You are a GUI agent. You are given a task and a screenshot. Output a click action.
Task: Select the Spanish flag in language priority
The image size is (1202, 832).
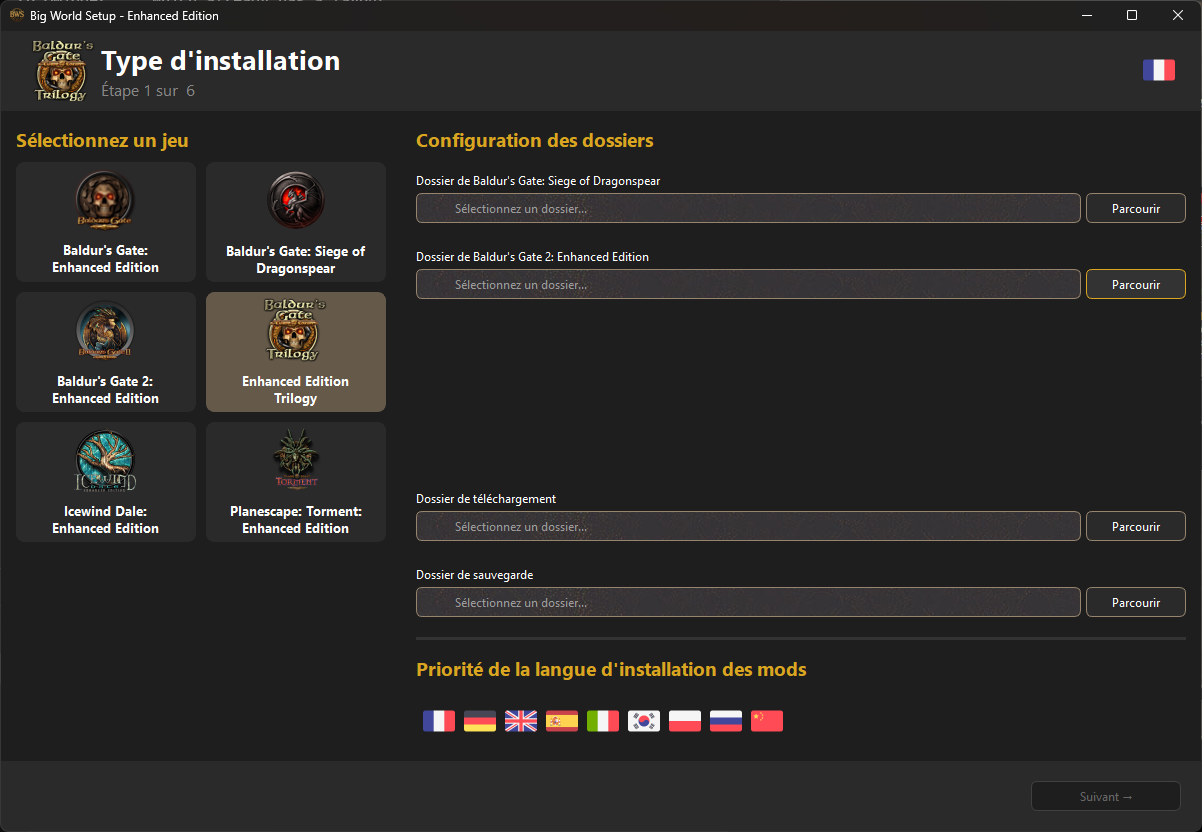(562, 721)
